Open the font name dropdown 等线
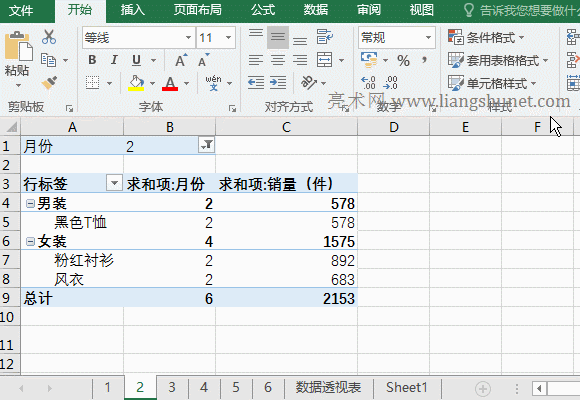Image resolution: width=580 pixels, height=400 pixels. 188,37
